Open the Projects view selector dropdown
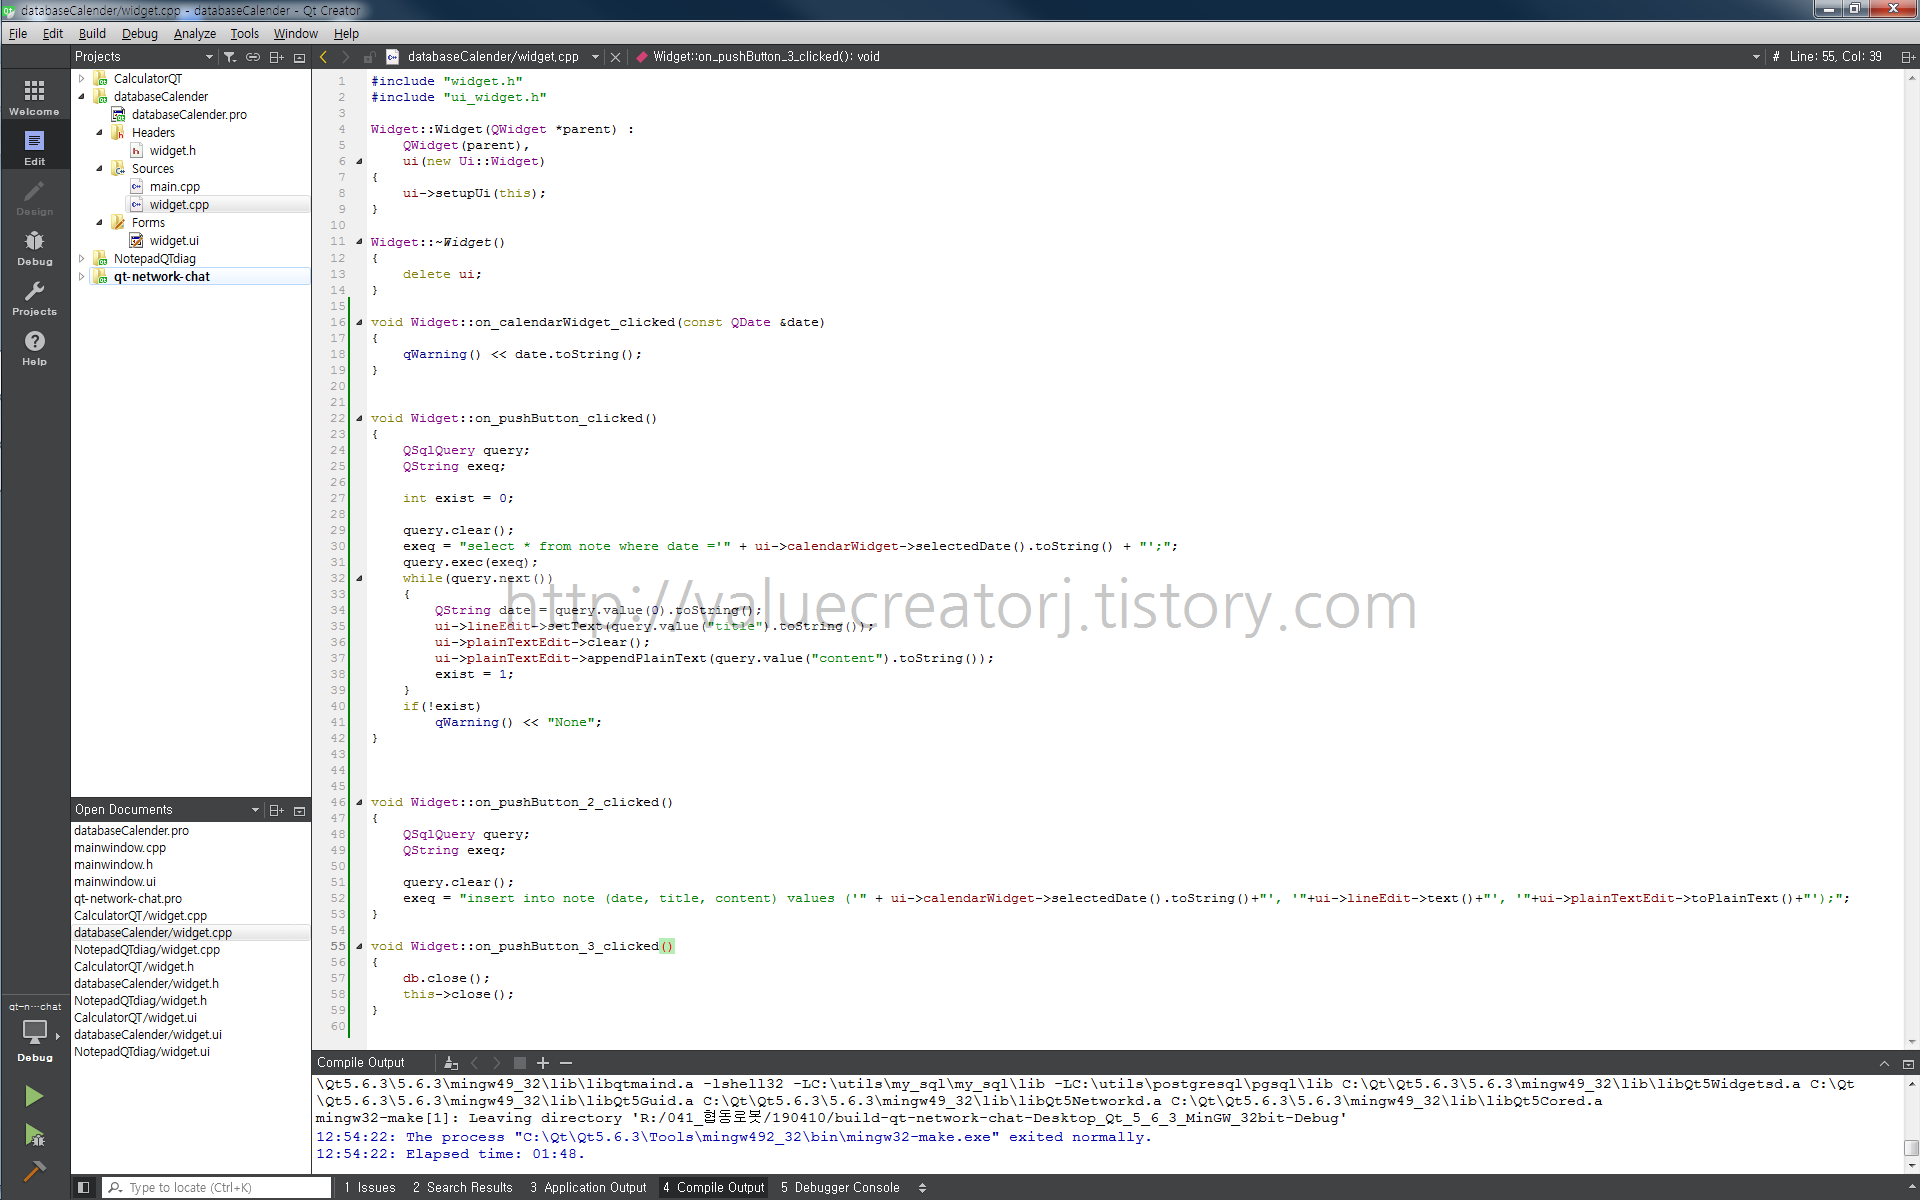Screen dimensions: 1920x1200 pyautogui.click(x=209, y=57)
